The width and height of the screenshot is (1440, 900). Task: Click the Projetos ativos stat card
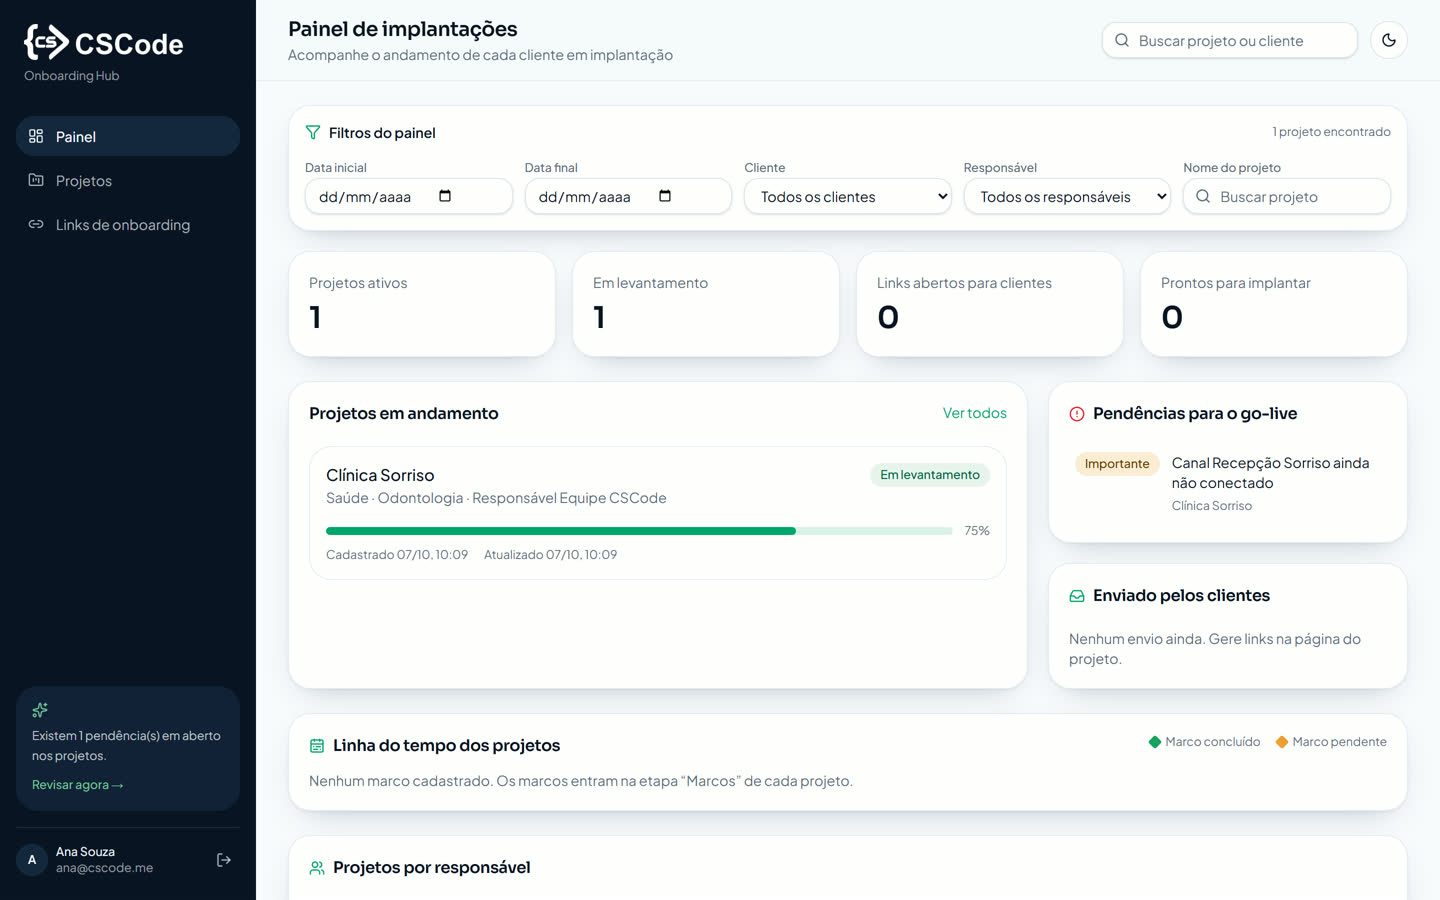422,304
